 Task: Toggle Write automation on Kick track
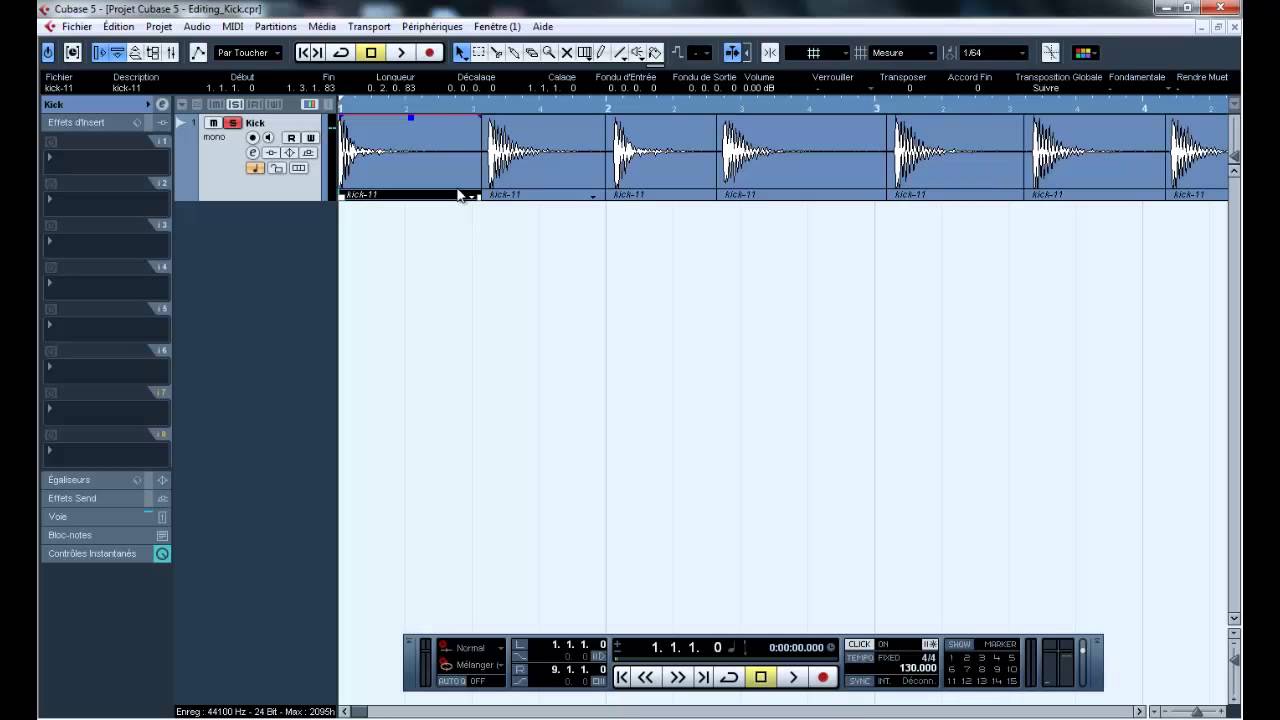click(x=310, y=138)
